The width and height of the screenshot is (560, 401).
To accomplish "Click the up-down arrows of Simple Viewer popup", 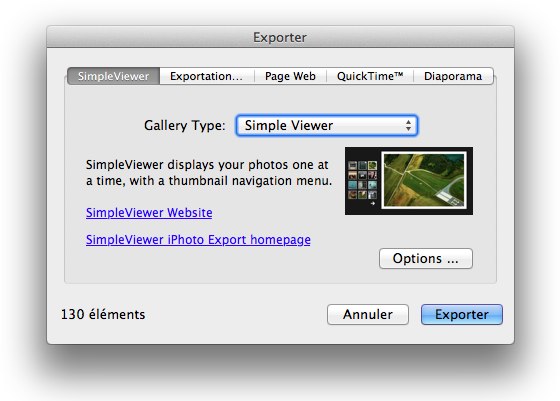I will click(408, 125).
